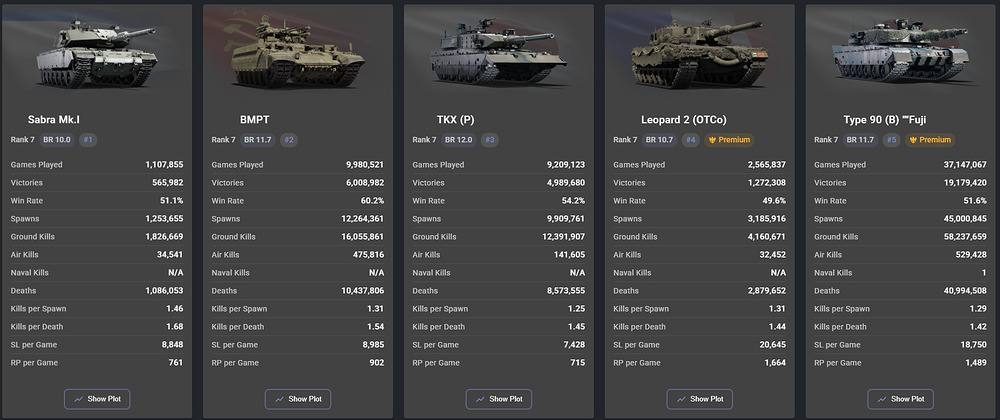The image size is (1000, 420).
Task: Click the BMPT vehicle image
Action: 298,54
